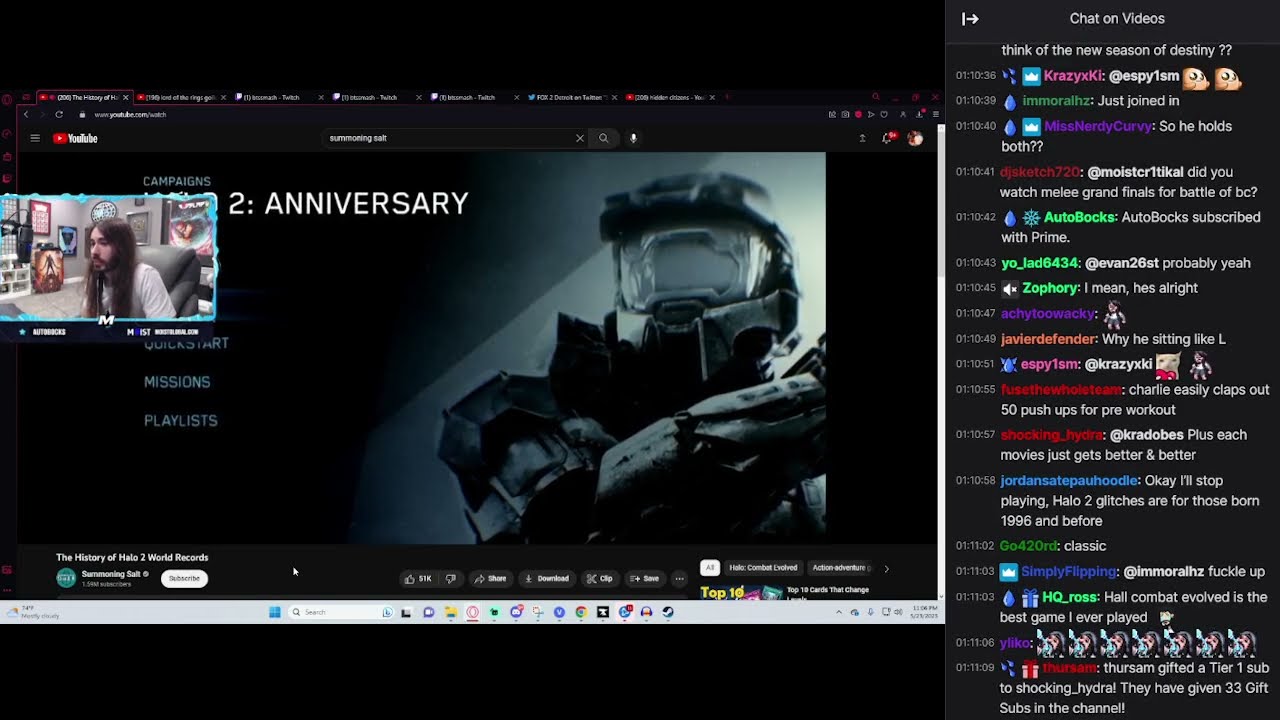
Task: Open File Explorer from the taskbar
Action: 451,612
